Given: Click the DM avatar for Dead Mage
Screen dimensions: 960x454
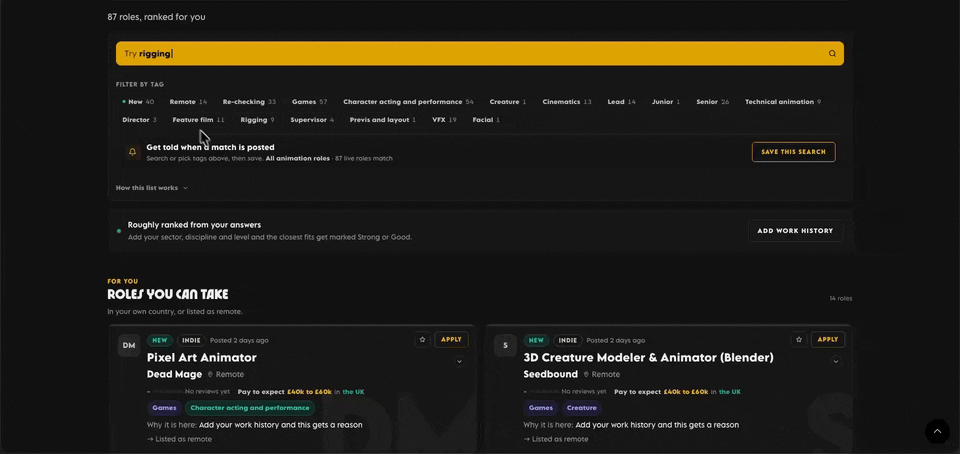Looking at the screenshot, I should tap(129, 346).
